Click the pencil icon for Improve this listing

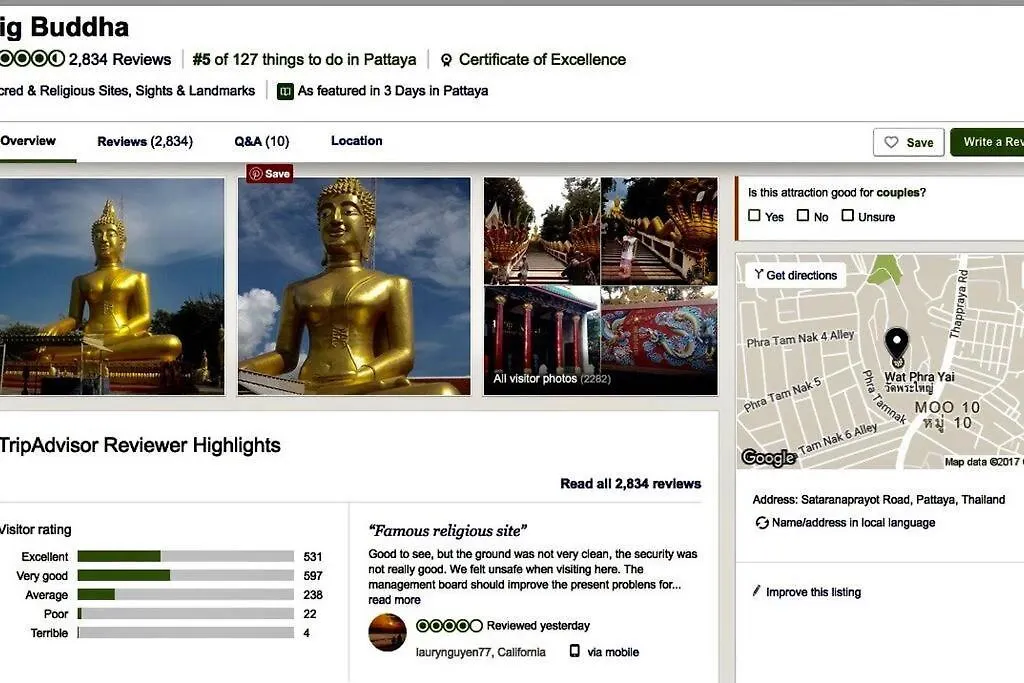(x=756, y=591)
